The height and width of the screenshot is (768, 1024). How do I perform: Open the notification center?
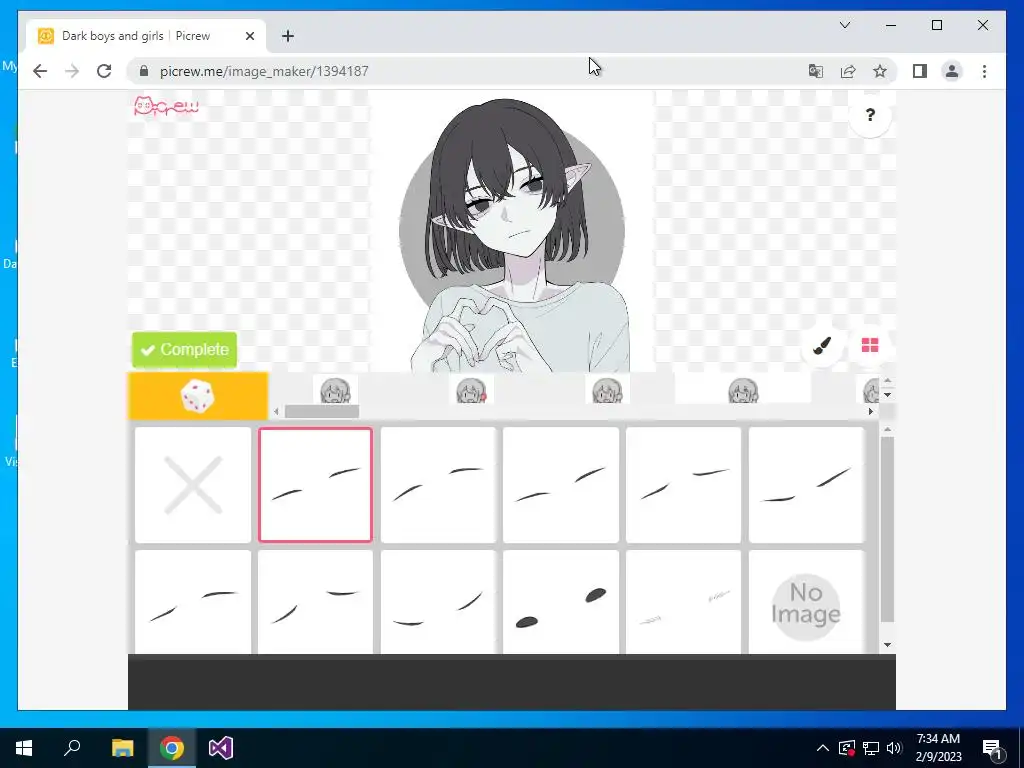click(992, 748)
